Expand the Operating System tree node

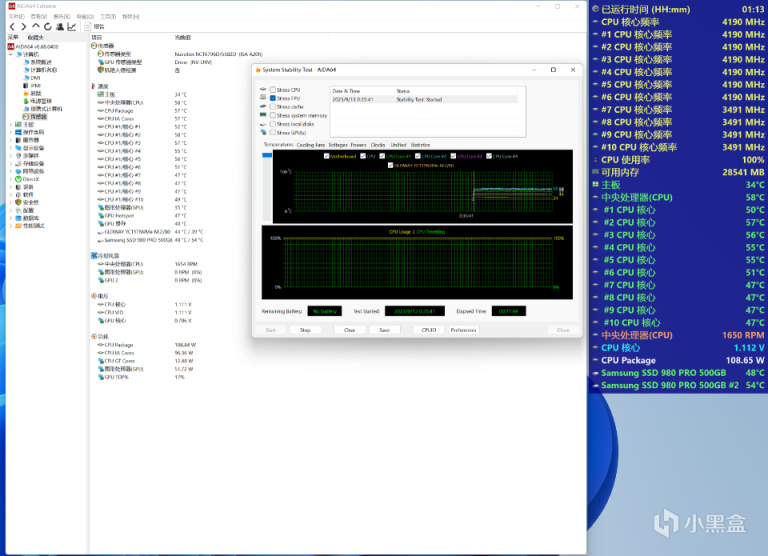pos(11,132)
